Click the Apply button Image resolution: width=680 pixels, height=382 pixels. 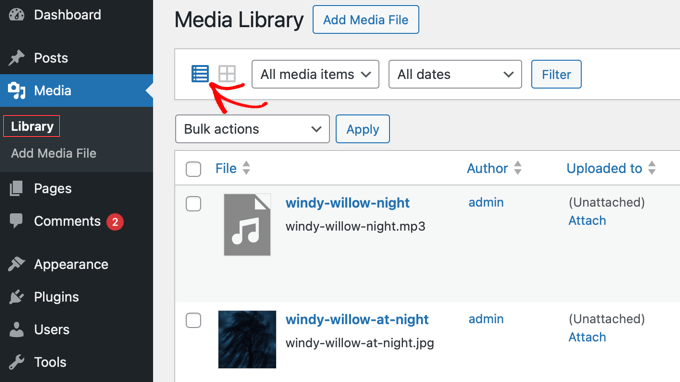(363, 129)
